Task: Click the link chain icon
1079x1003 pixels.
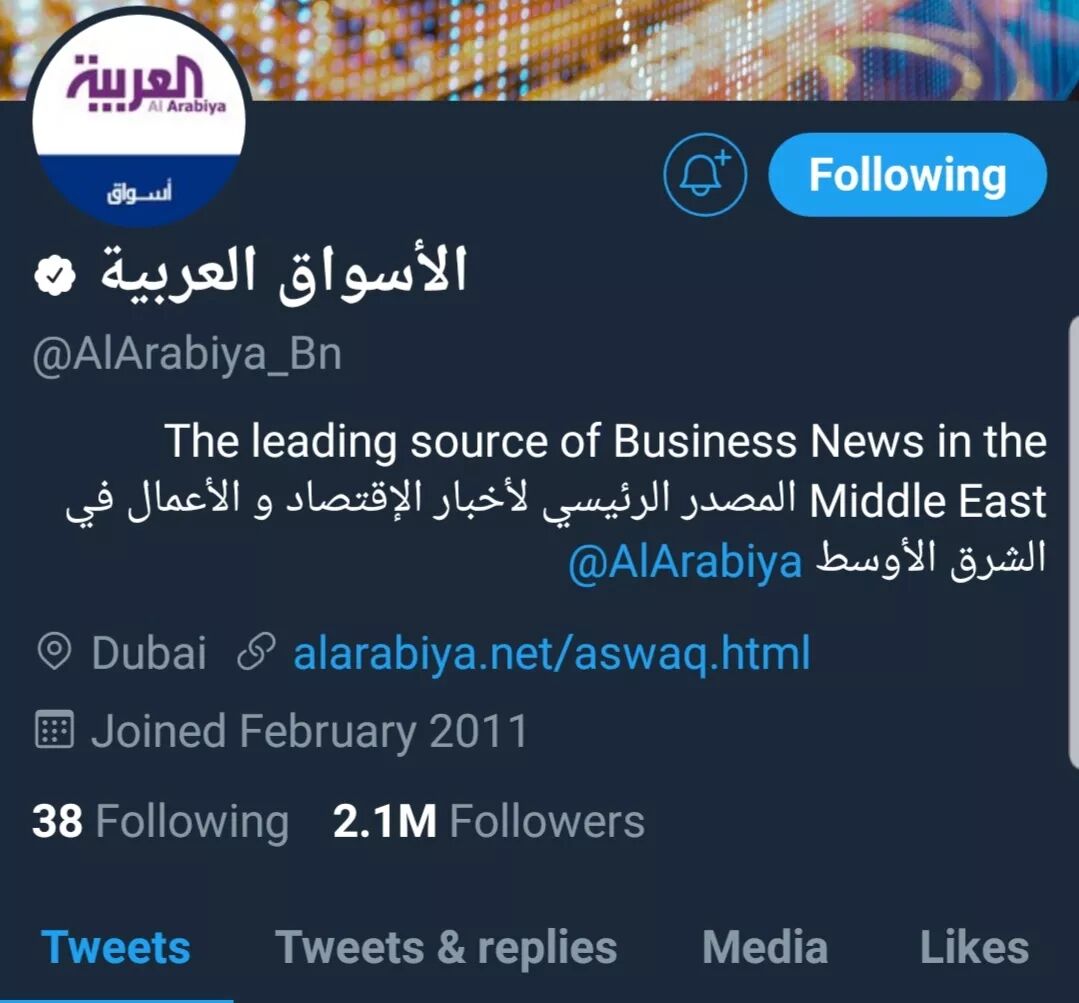Action: tap(256, 651)
